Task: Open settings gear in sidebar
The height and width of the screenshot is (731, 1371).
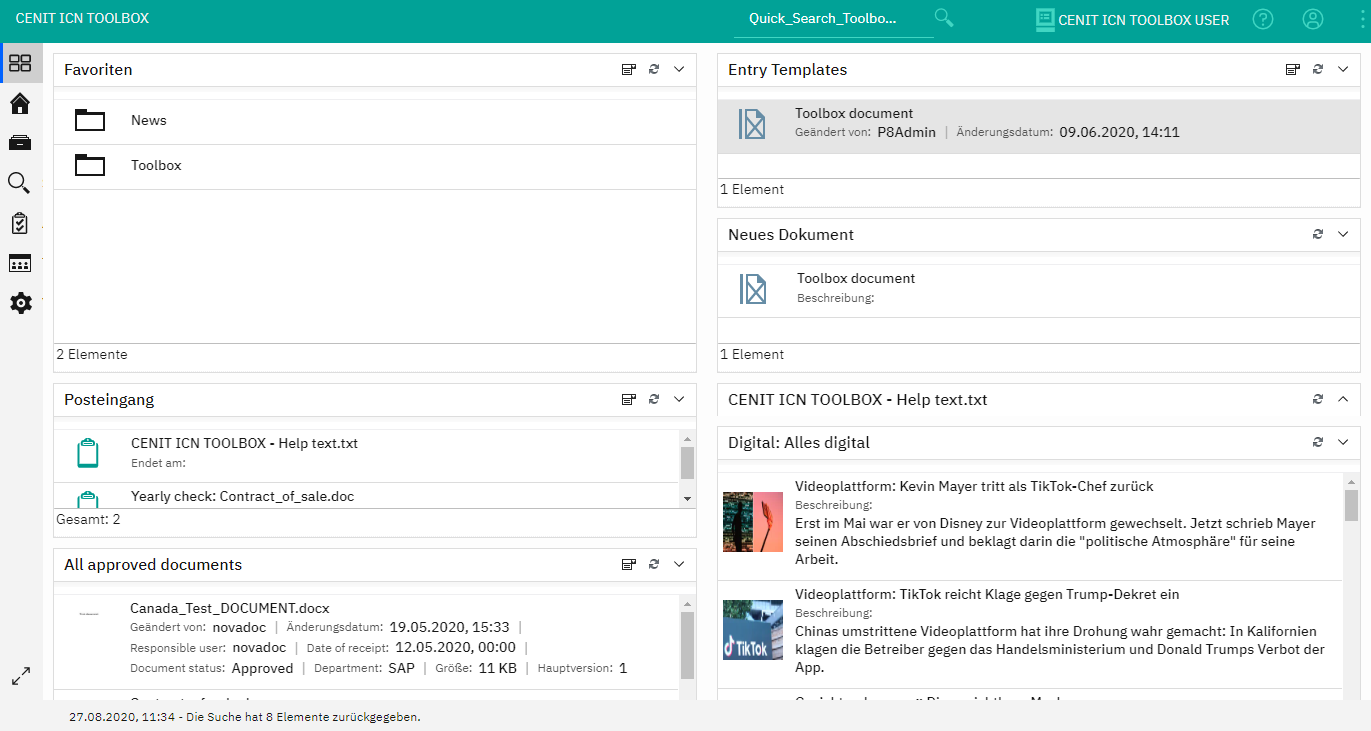Action: point(20,303)
